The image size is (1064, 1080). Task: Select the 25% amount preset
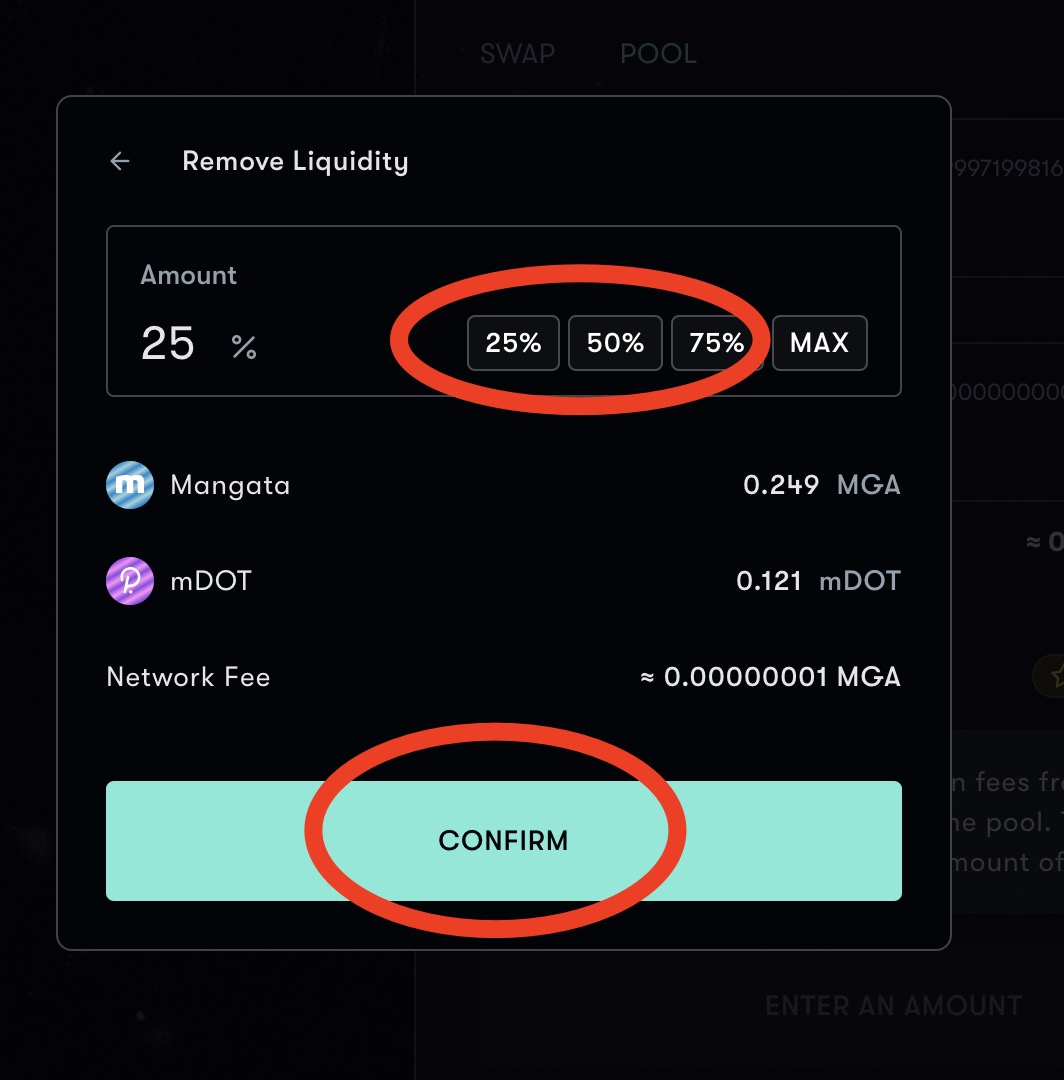point(513,343)
